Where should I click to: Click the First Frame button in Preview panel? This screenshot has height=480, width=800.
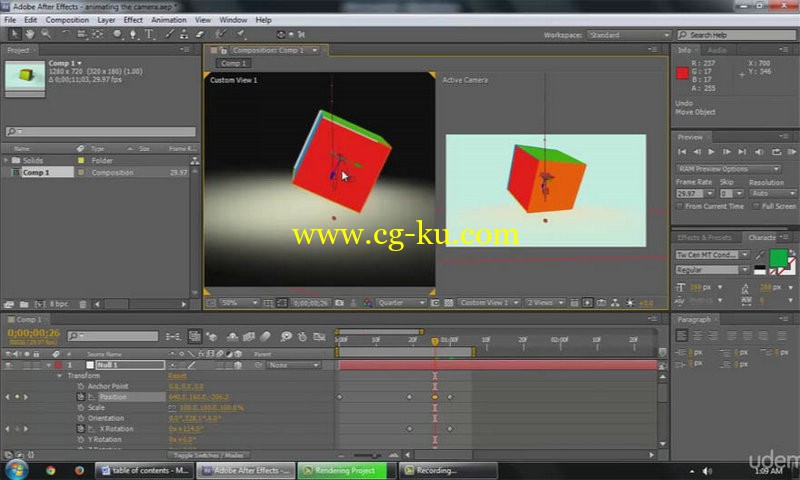coord(682,152)
